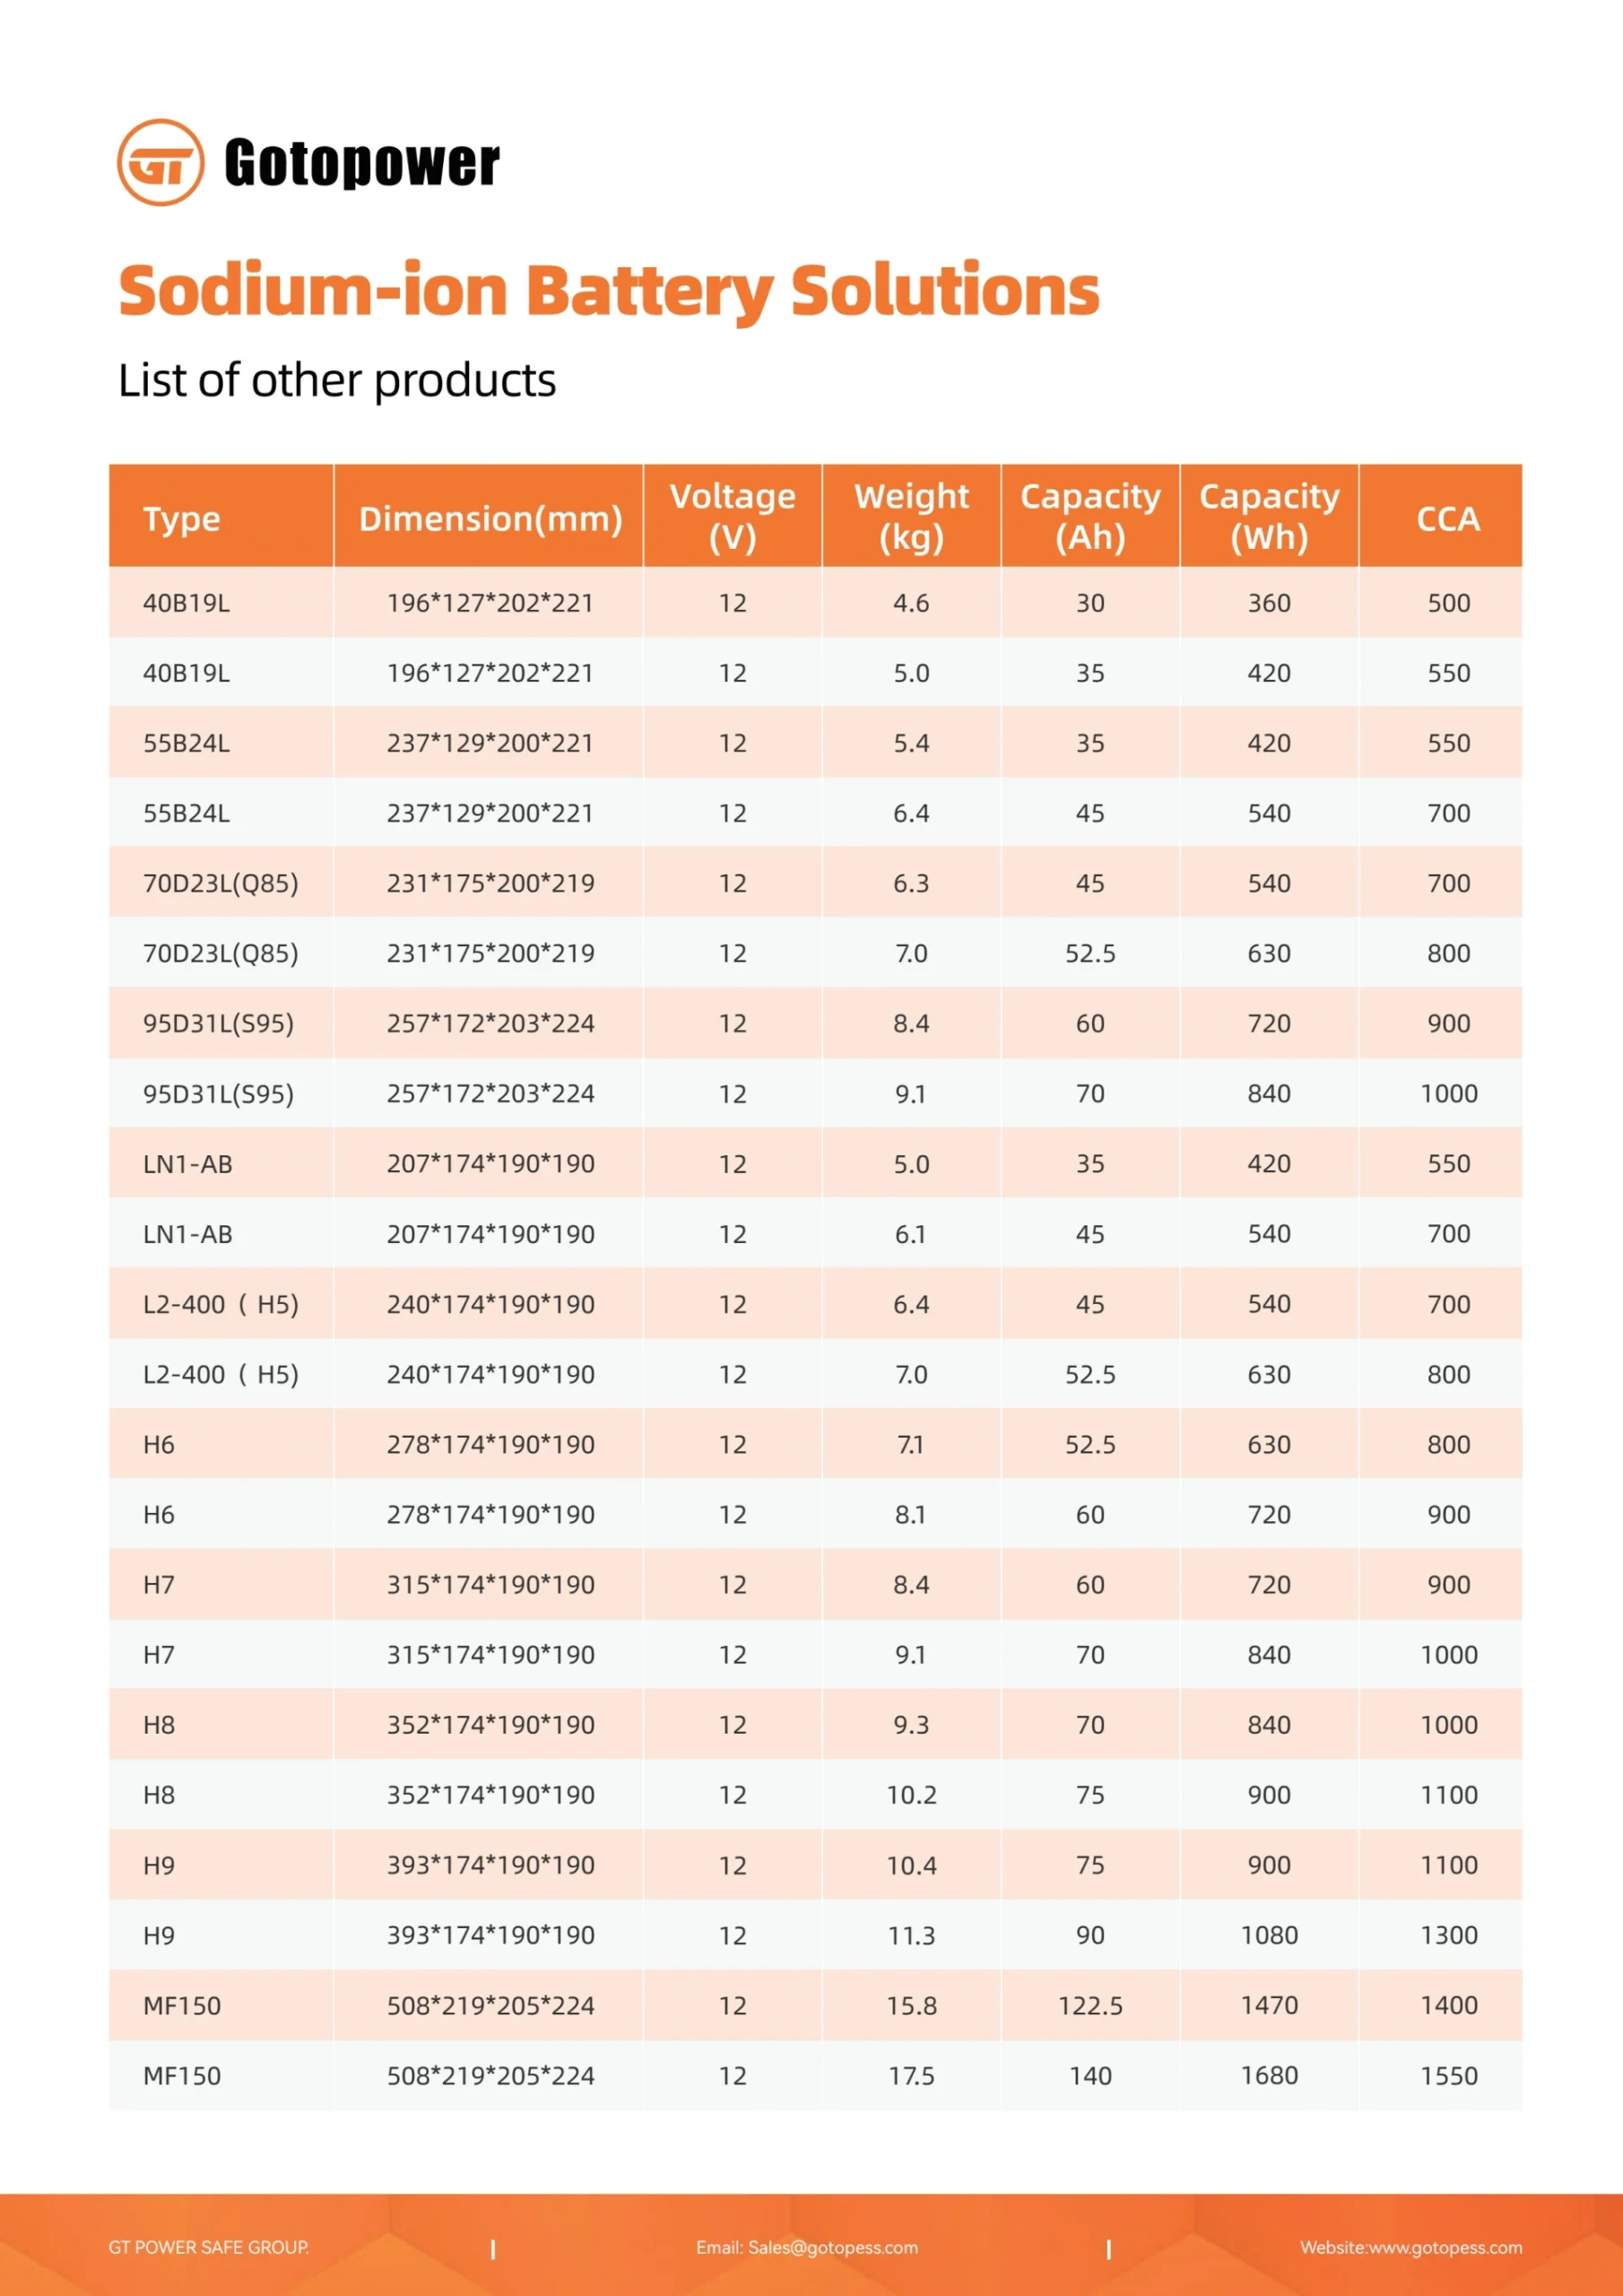
Task: Click the 4.6 weight cell
Action: [x=911, y=603]
